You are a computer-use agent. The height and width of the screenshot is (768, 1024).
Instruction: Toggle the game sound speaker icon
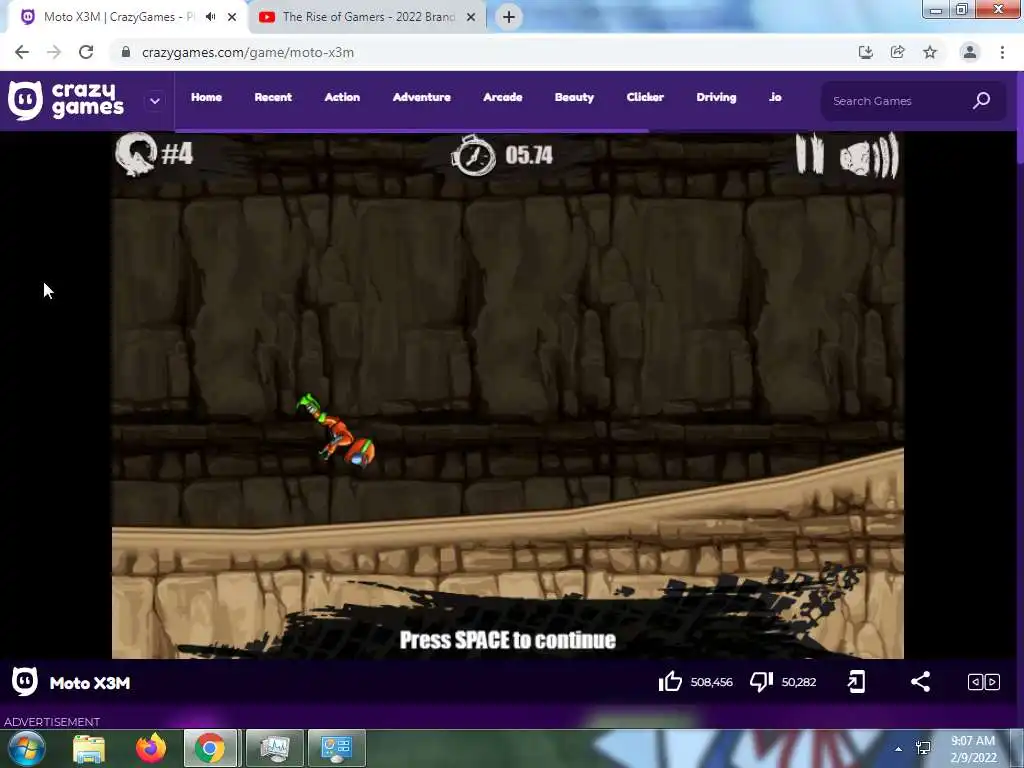coord(869,155)
